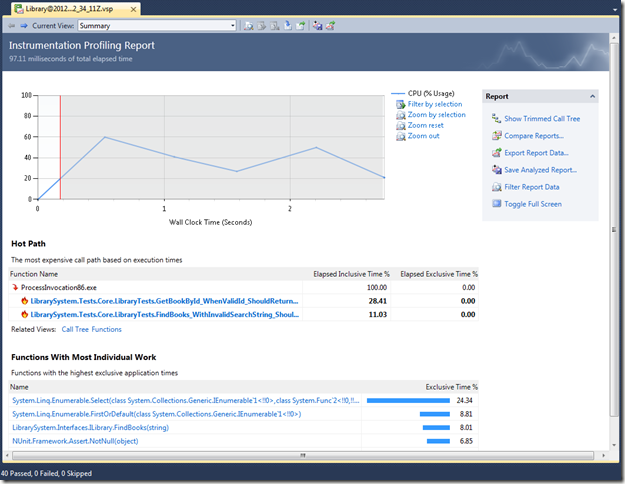The image size is (625, 484).
Task: Open the Filter Report Data link
Action: coord(532,187)
